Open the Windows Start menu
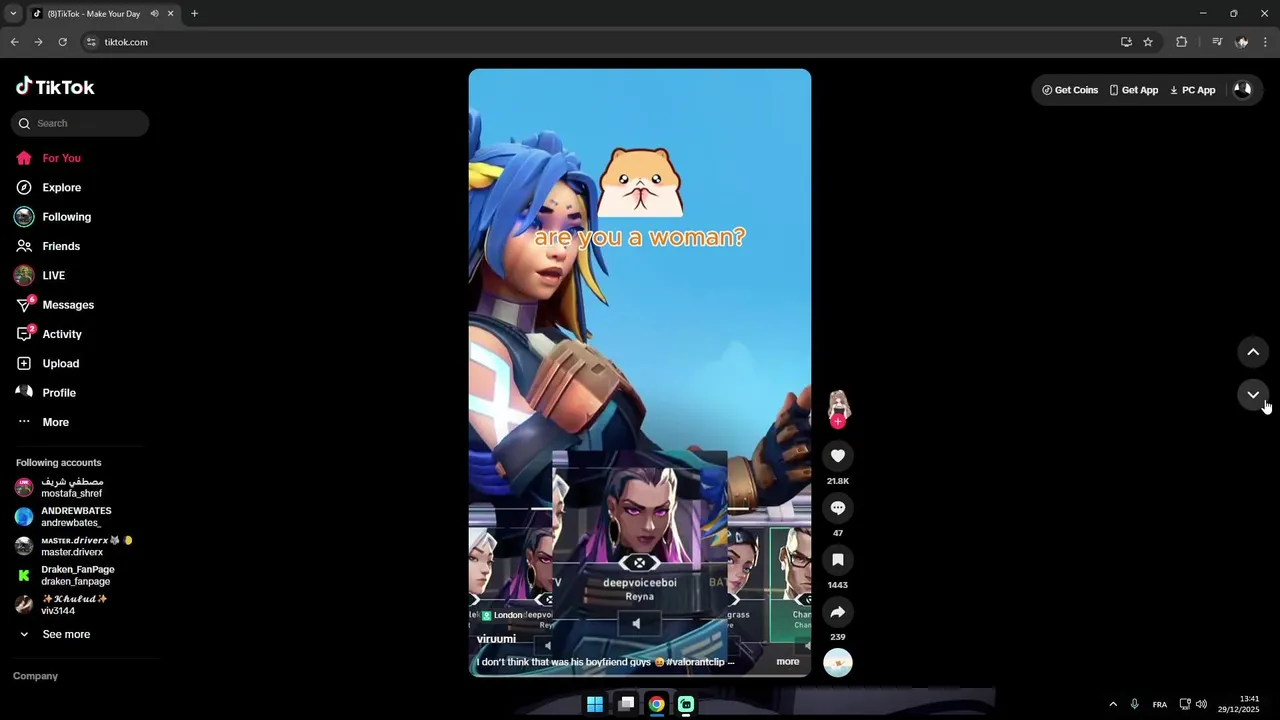Image resolution: width=1280 pixels, height=720 pixels. point(595,704)
